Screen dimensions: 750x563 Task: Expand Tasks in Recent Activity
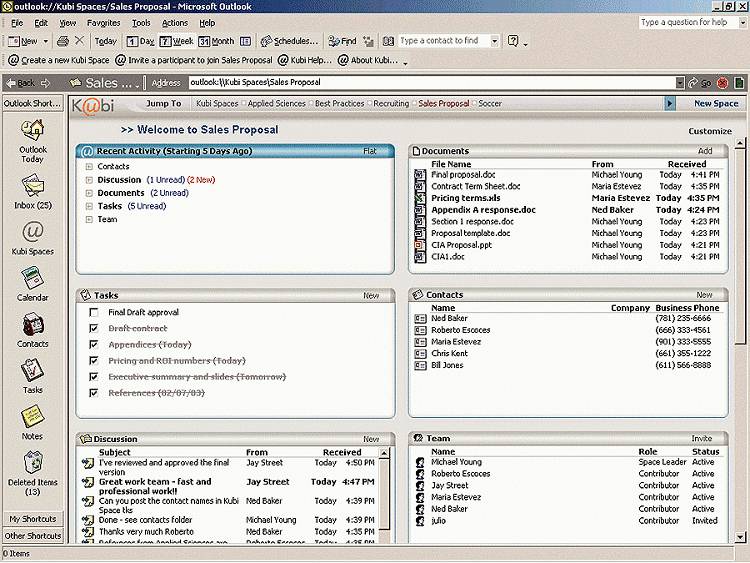(89, 207)
